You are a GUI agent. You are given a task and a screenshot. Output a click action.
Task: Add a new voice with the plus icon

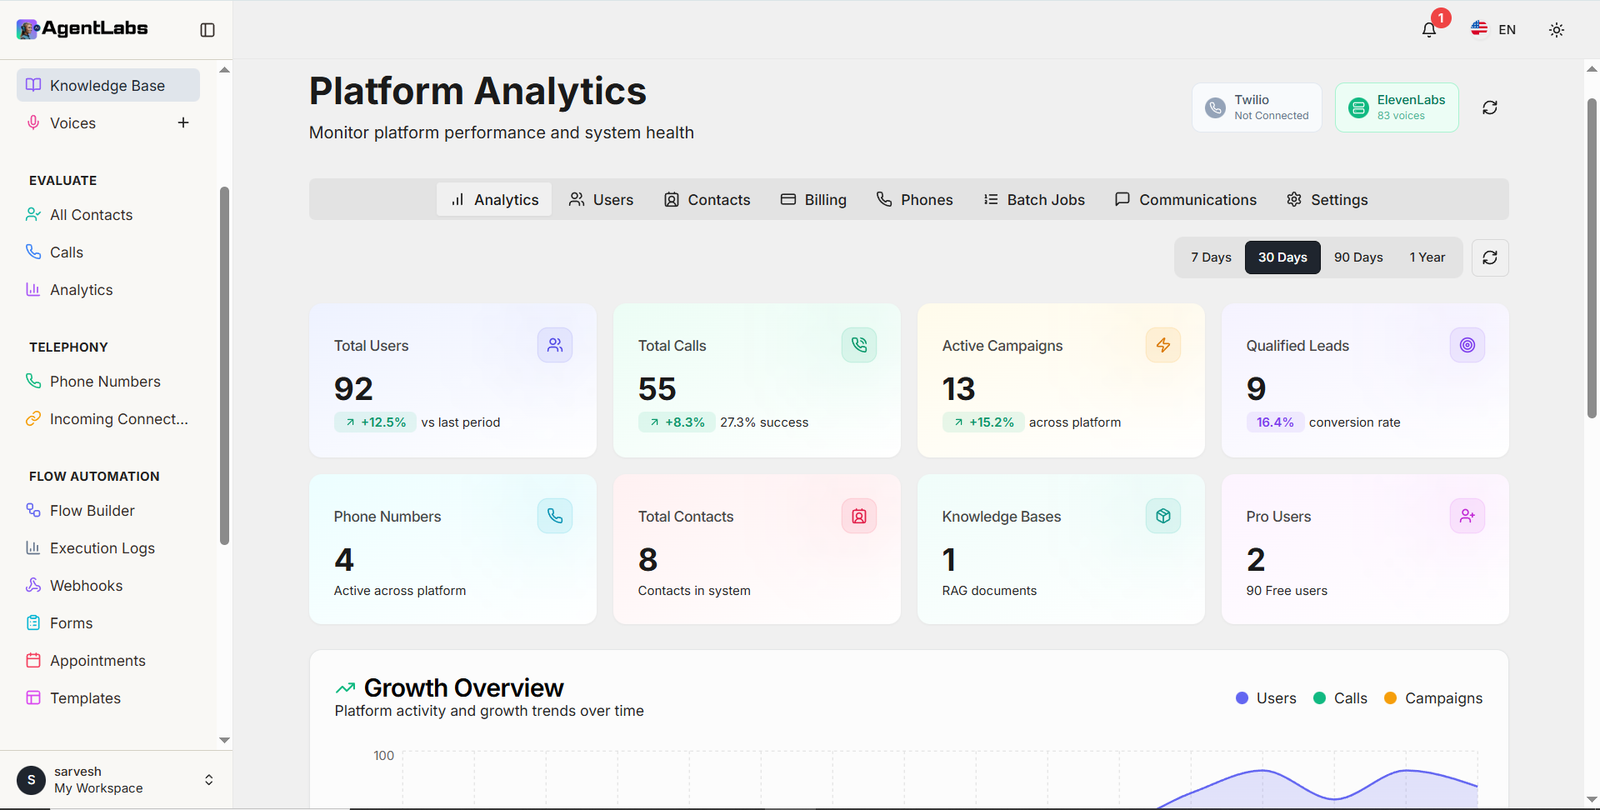click(x=183, y=123)
